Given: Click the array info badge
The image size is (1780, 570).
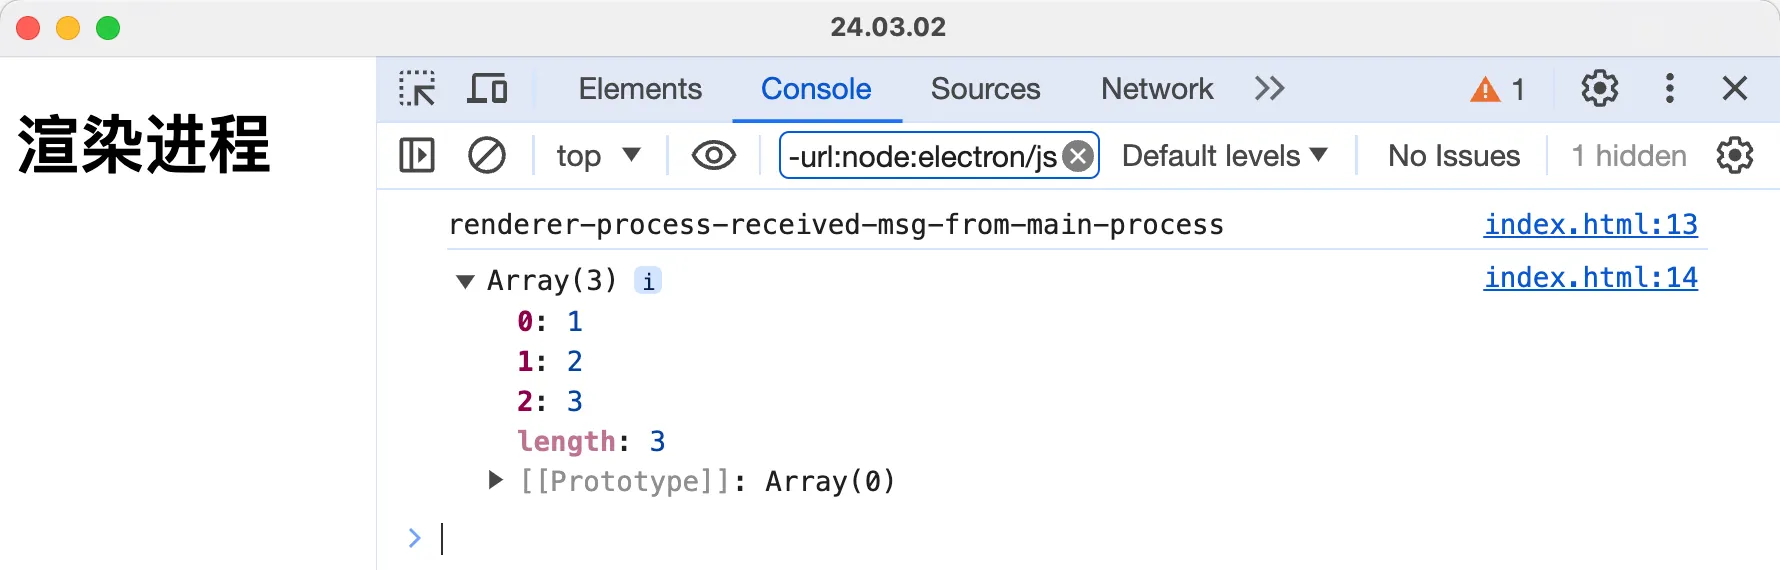Looking at the screenshot, I should 648,282.
